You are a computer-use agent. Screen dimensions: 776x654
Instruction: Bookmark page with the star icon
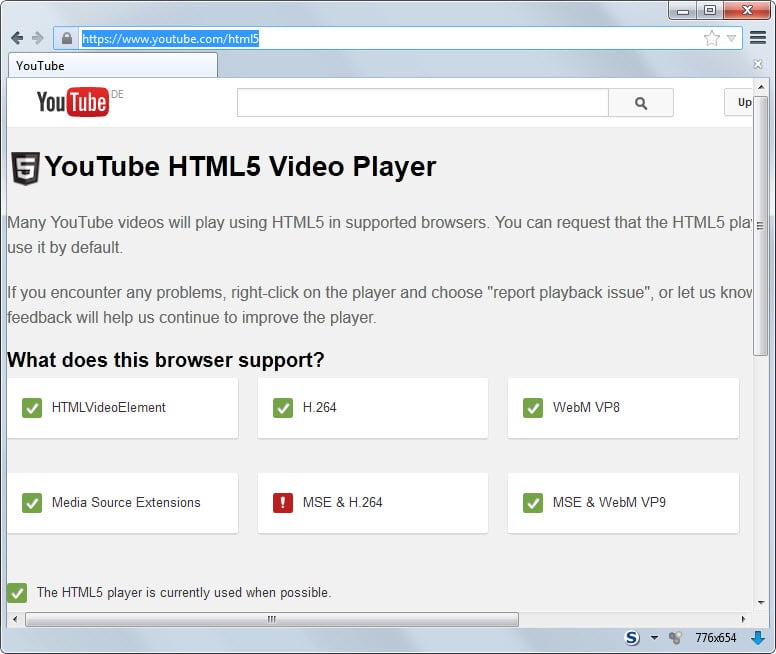tap(712, 38)
